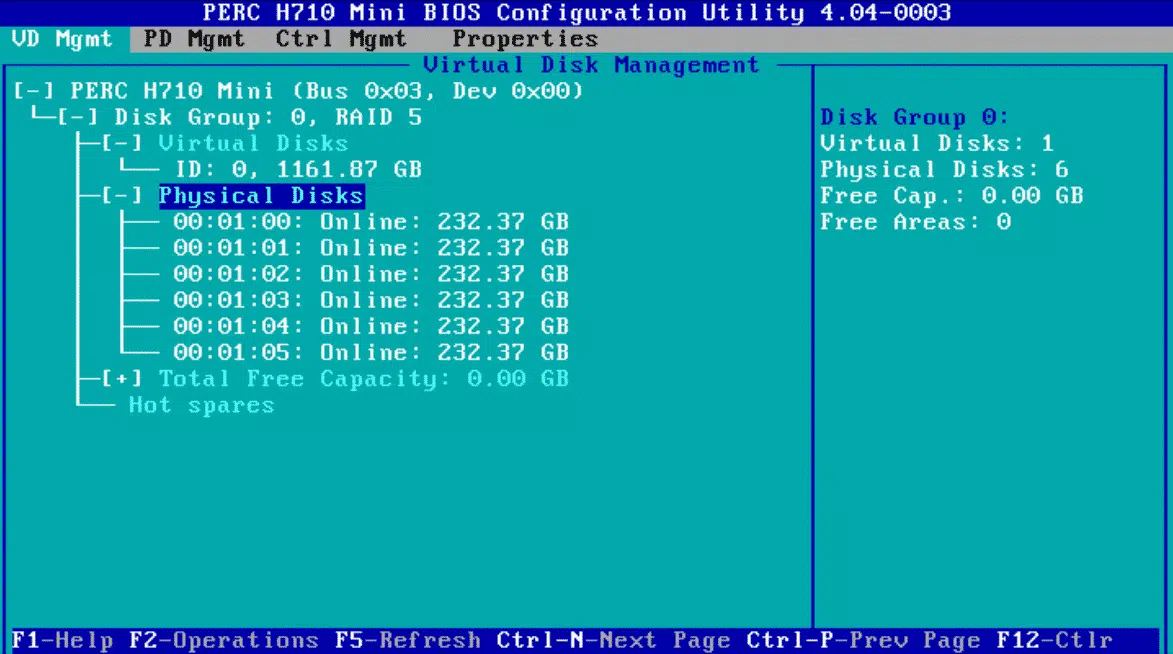Open the PD Mgmt tab
Screen dimensions: 1173x654
tap(194, 39)
